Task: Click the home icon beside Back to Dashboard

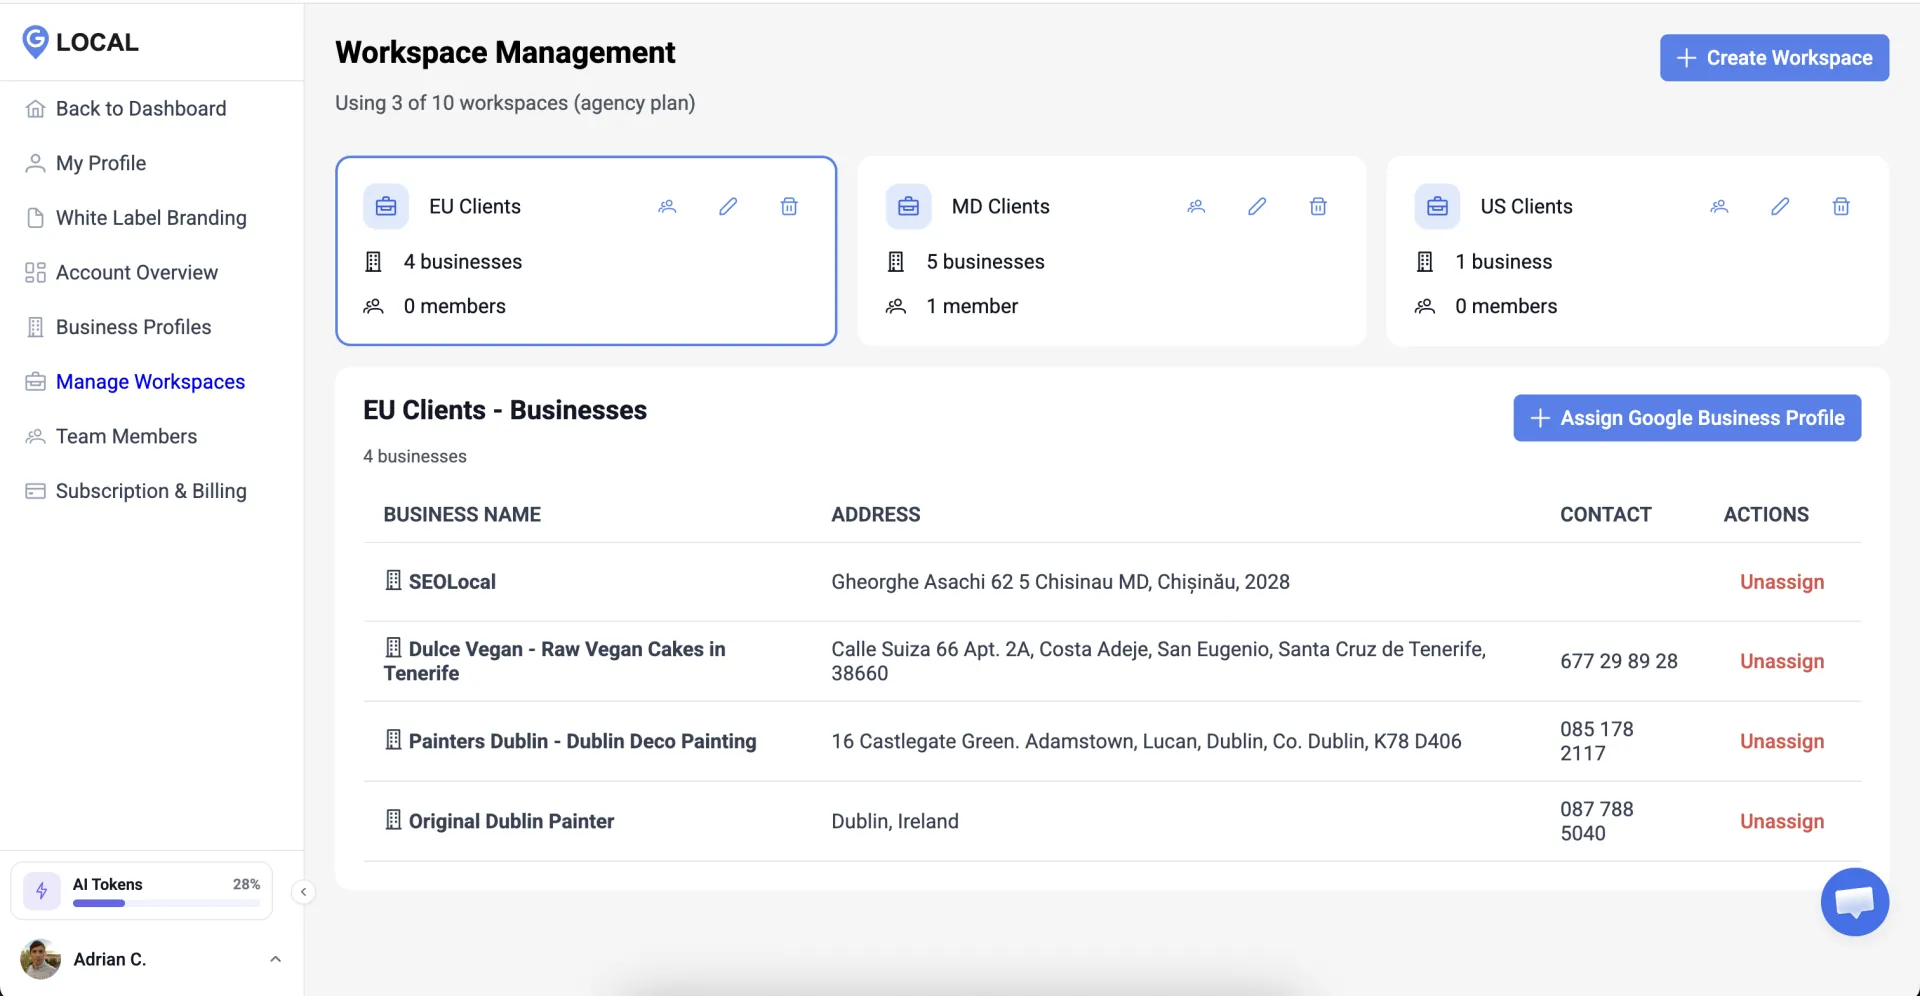Action: pyautogui.click(x=35, y=109)
